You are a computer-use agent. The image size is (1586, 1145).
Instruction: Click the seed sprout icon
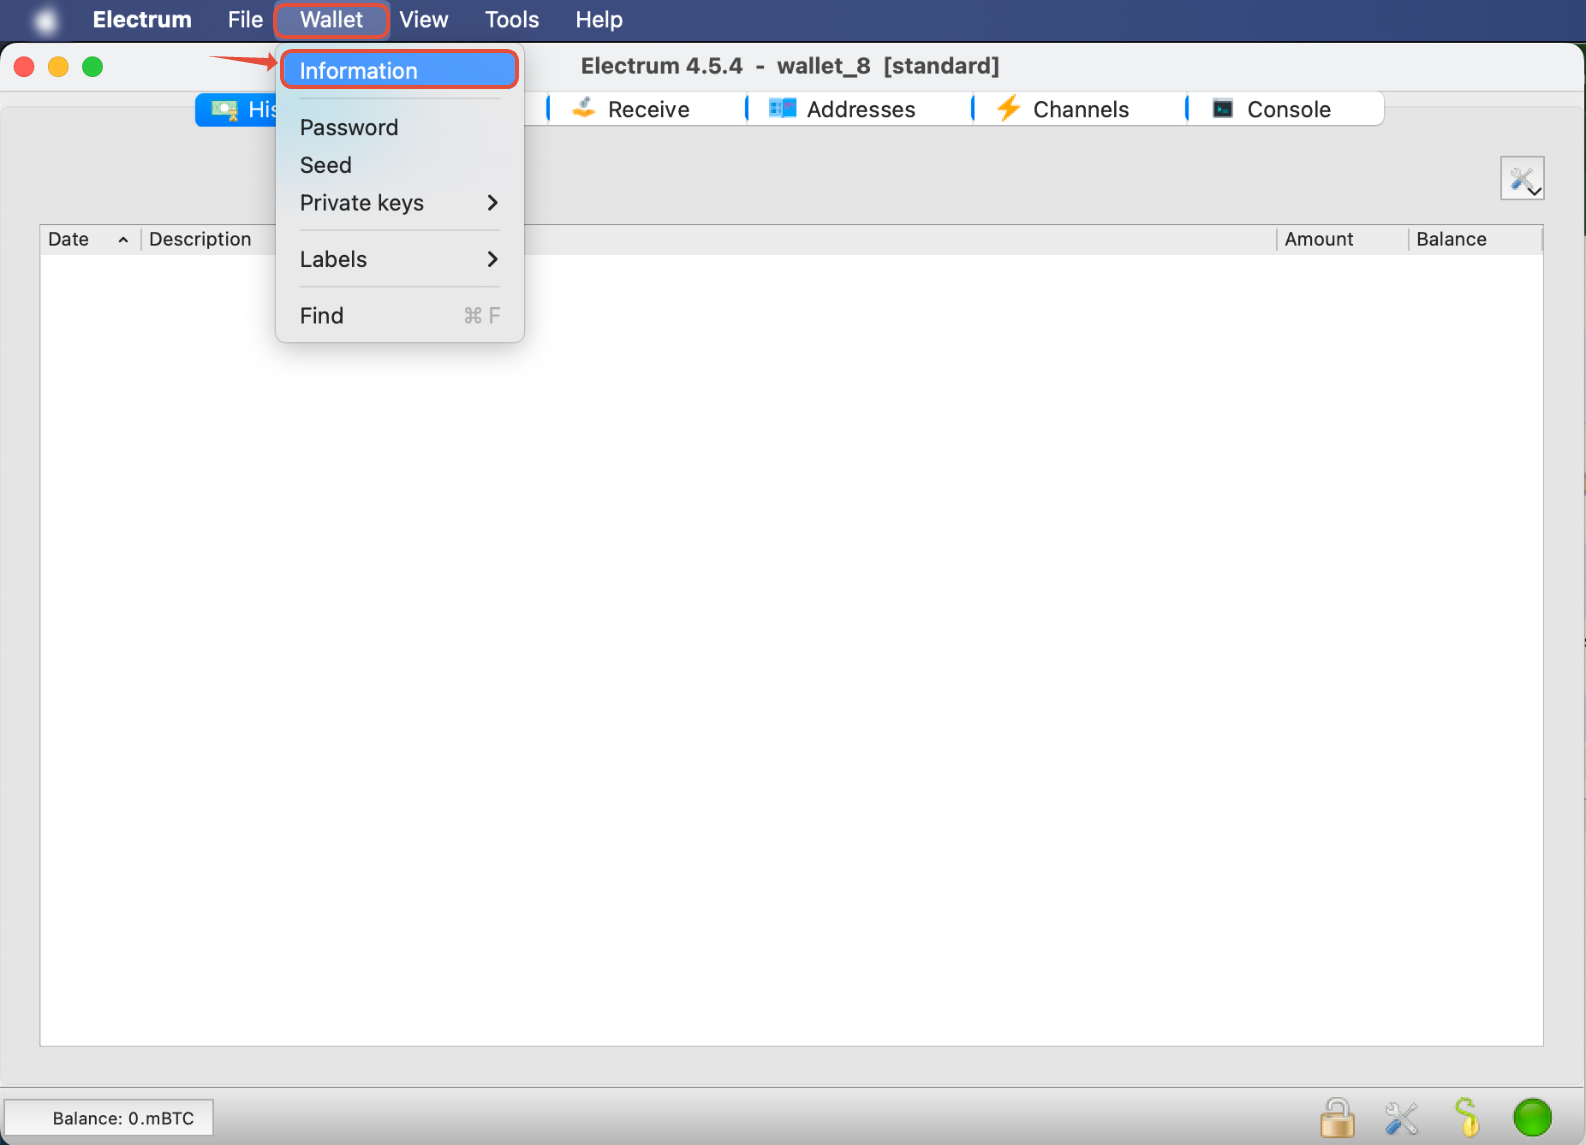(1467, 1117)
